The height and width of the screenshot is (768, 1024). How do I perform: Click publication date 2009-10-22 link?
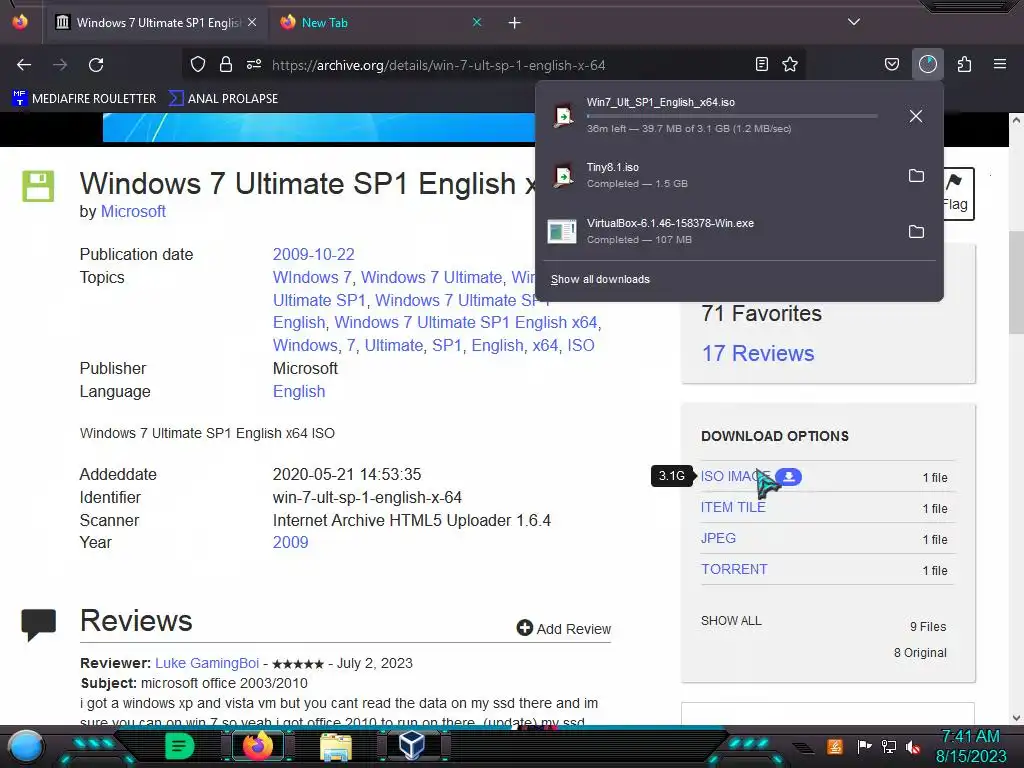tap(313, 254)
